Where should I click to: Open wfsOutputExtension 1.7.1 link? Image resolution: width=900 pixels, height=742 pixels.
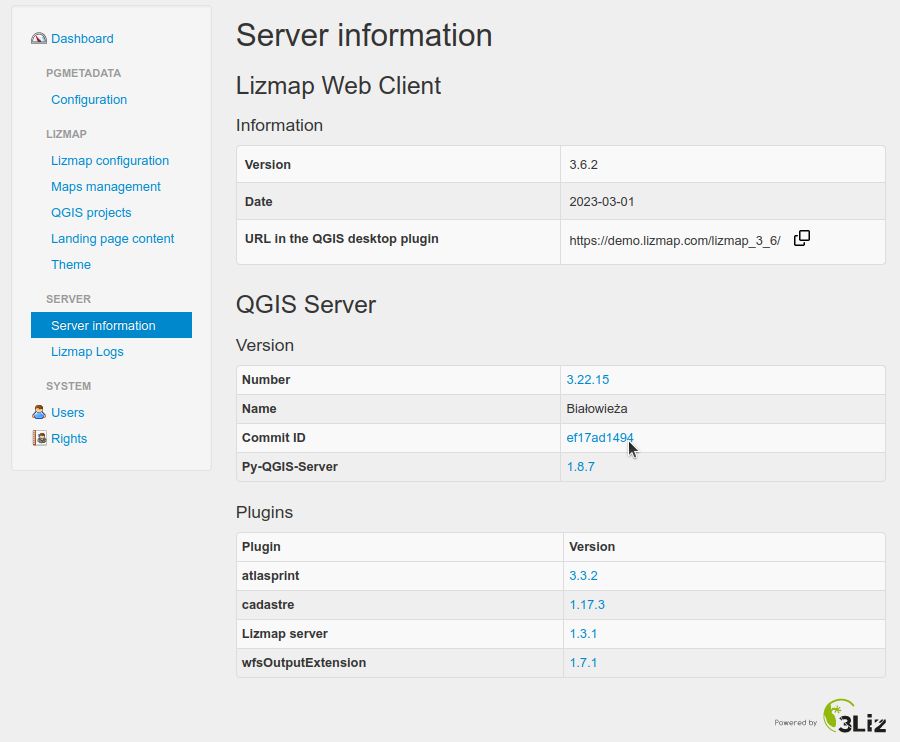pyautogui.click(x=583, y=663)
